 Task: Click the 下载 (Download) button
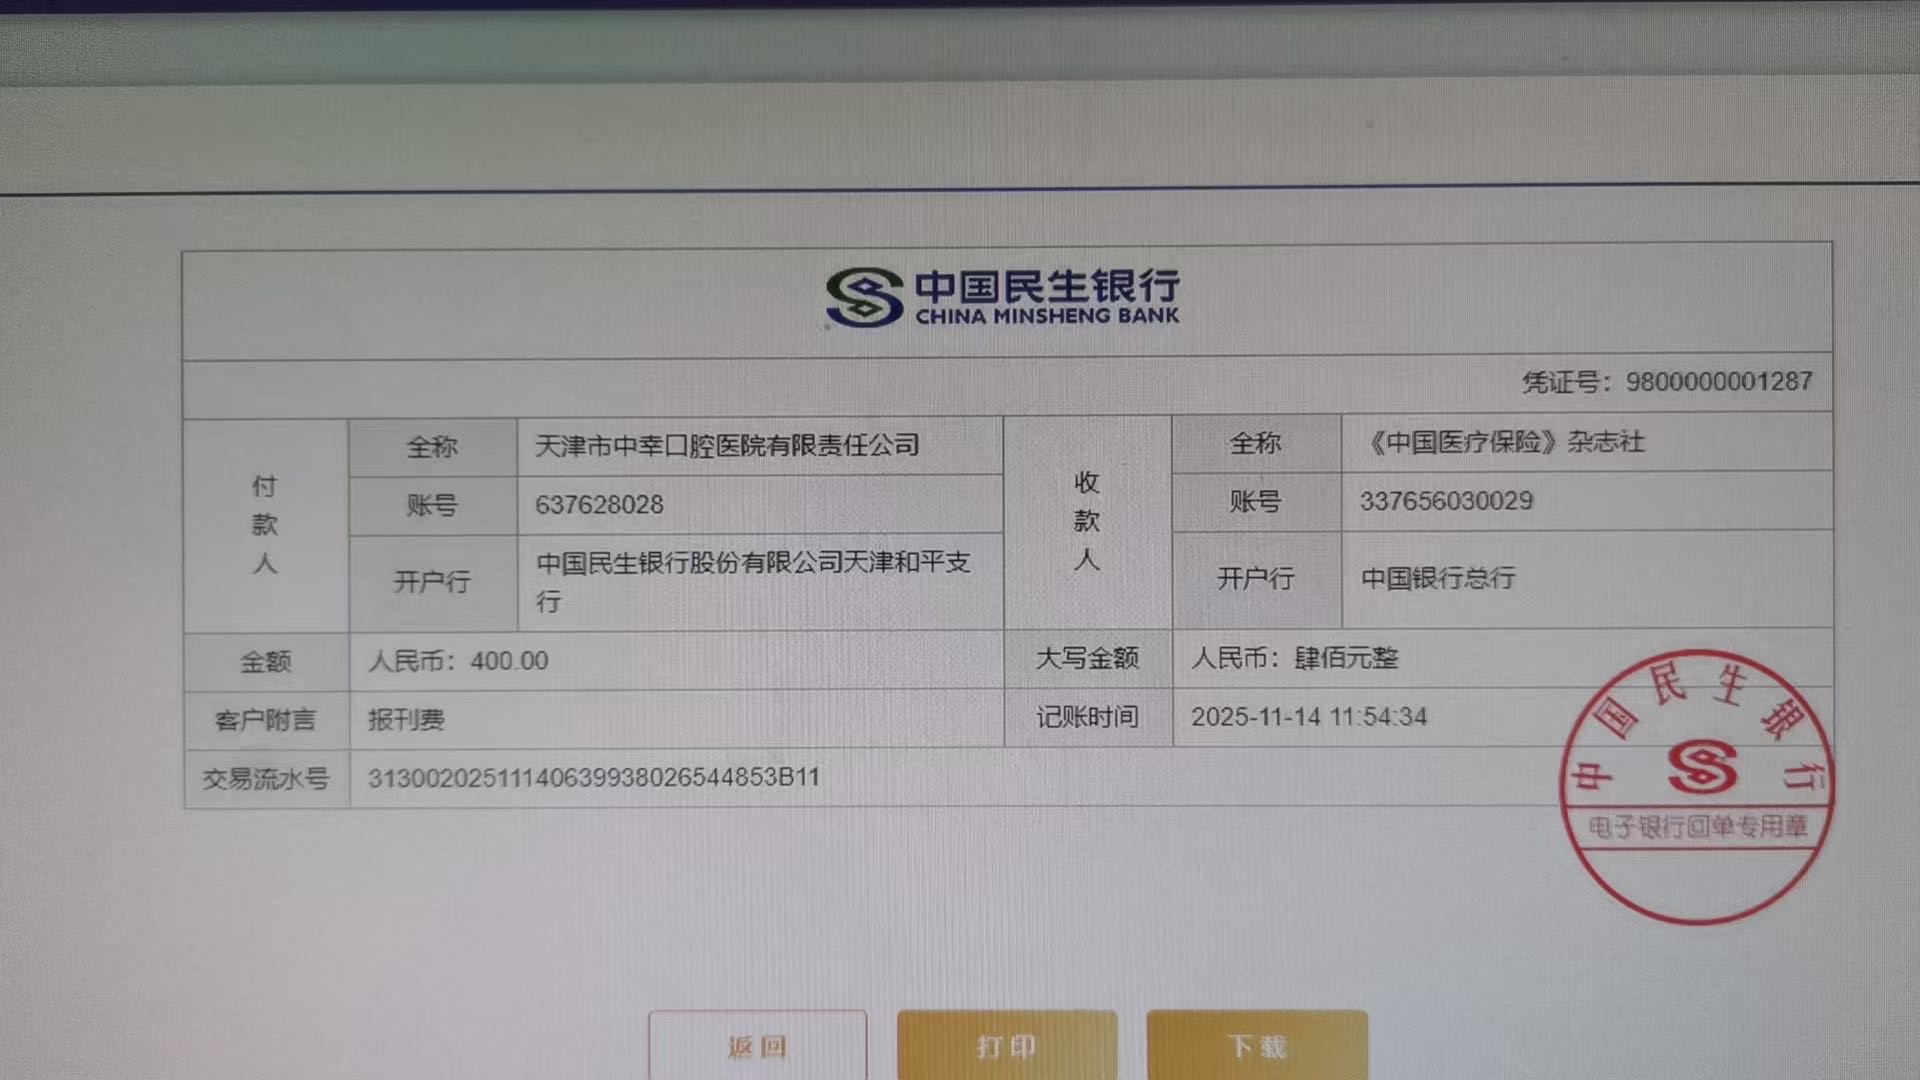(x=1256, y=1046)
